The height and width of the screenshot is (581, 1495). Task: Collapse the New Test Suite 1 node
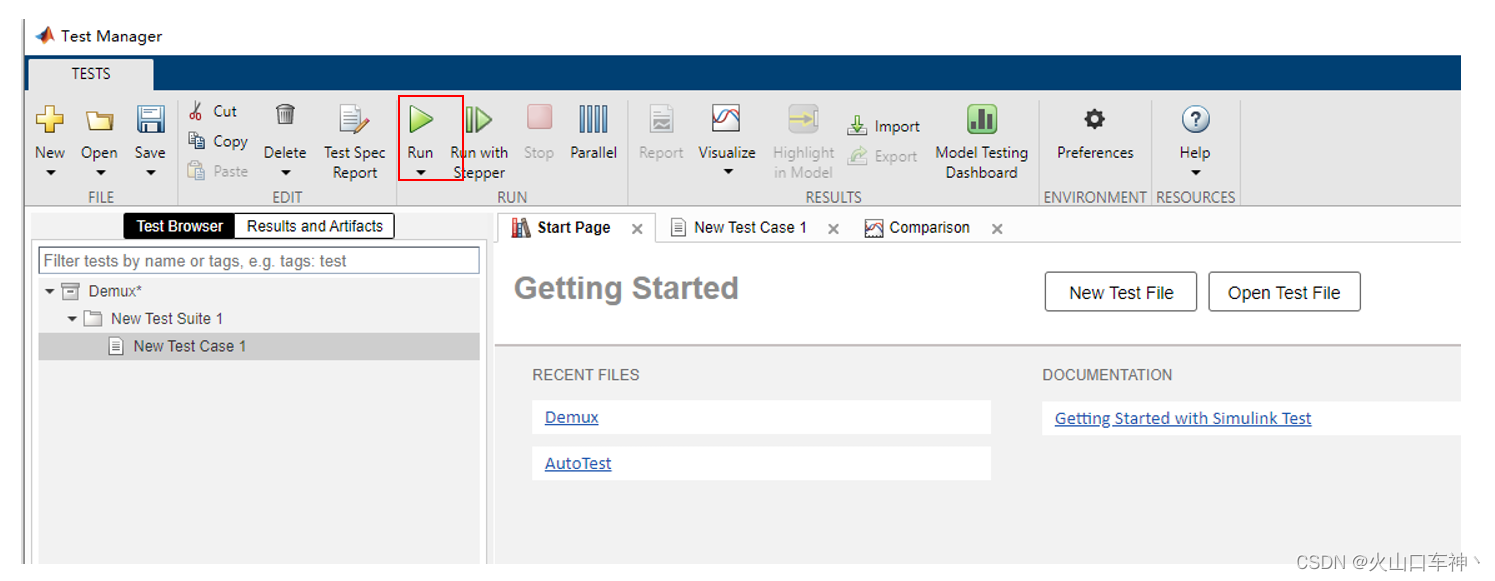tap(72, 319)
